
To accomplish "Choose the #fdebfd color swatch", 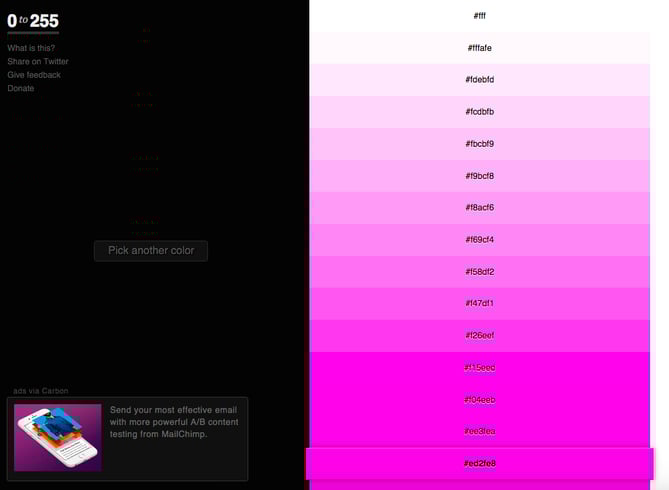I will (x=480, y=80).
